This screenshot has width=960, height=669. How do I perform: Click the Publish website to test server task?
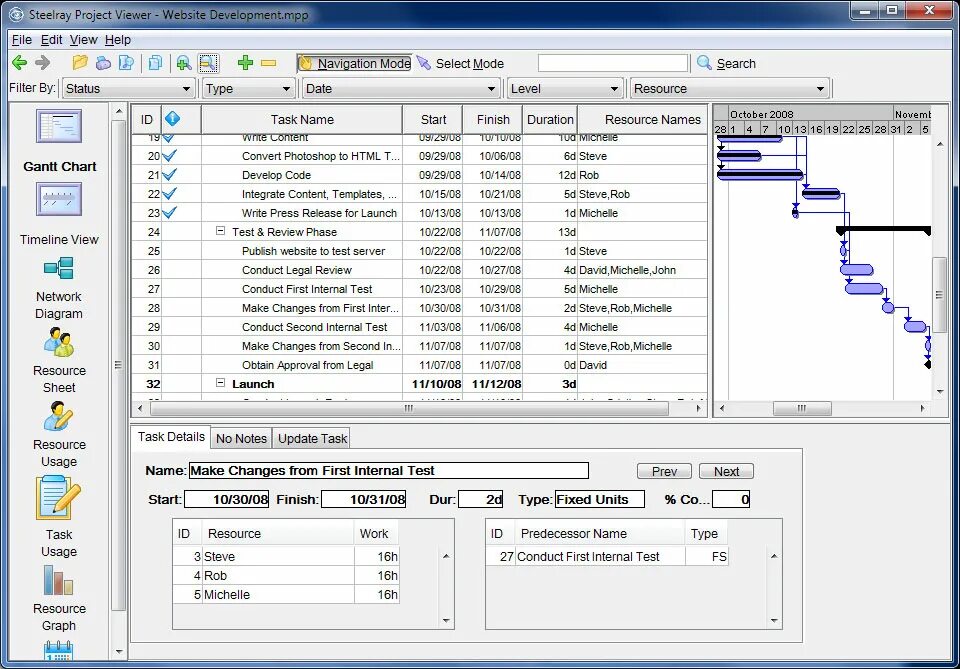tap(313, 251)
